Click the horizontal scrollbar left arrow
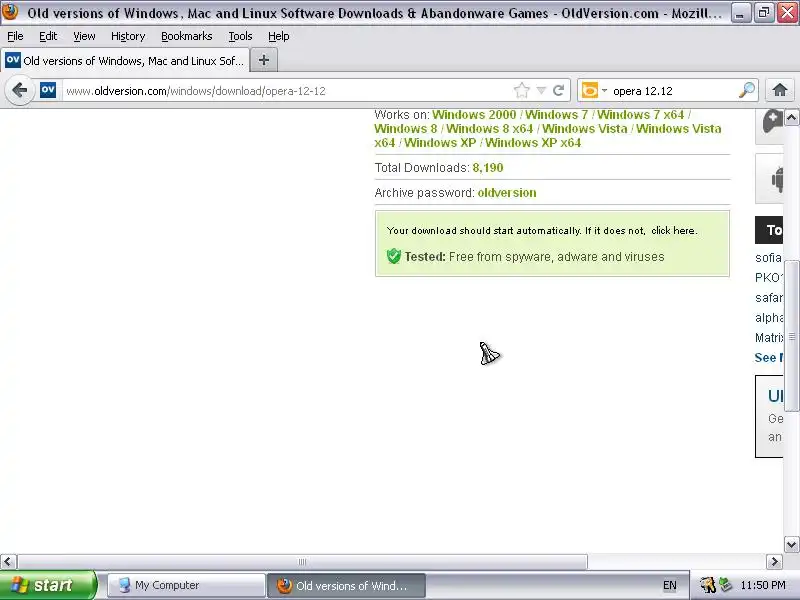Image resolution: width=800 pixels, height=600 pixels. point(8,562)
